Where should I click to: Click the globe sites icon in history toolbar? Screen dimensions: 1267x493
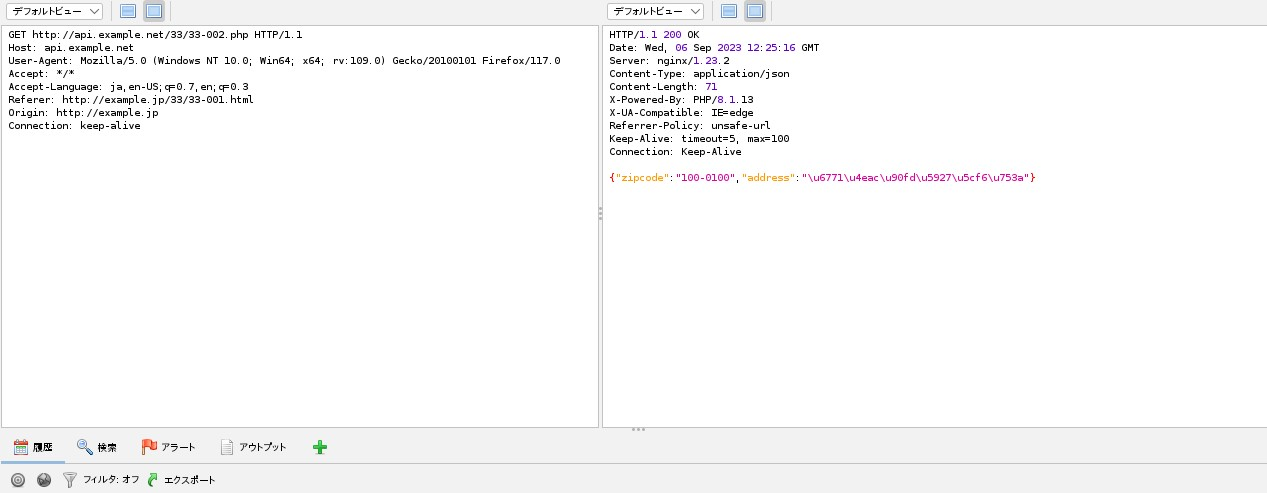pyautogui.click(x=44, y=480)
